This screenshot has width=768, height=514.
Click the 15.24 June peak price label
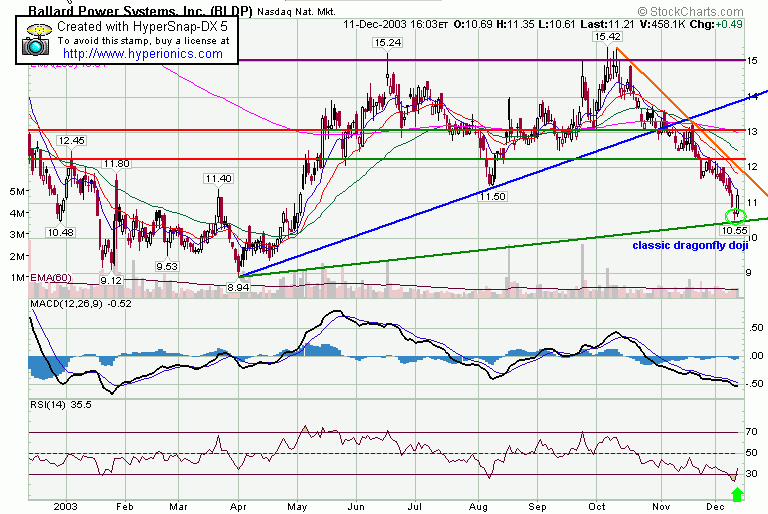[387, 43]
